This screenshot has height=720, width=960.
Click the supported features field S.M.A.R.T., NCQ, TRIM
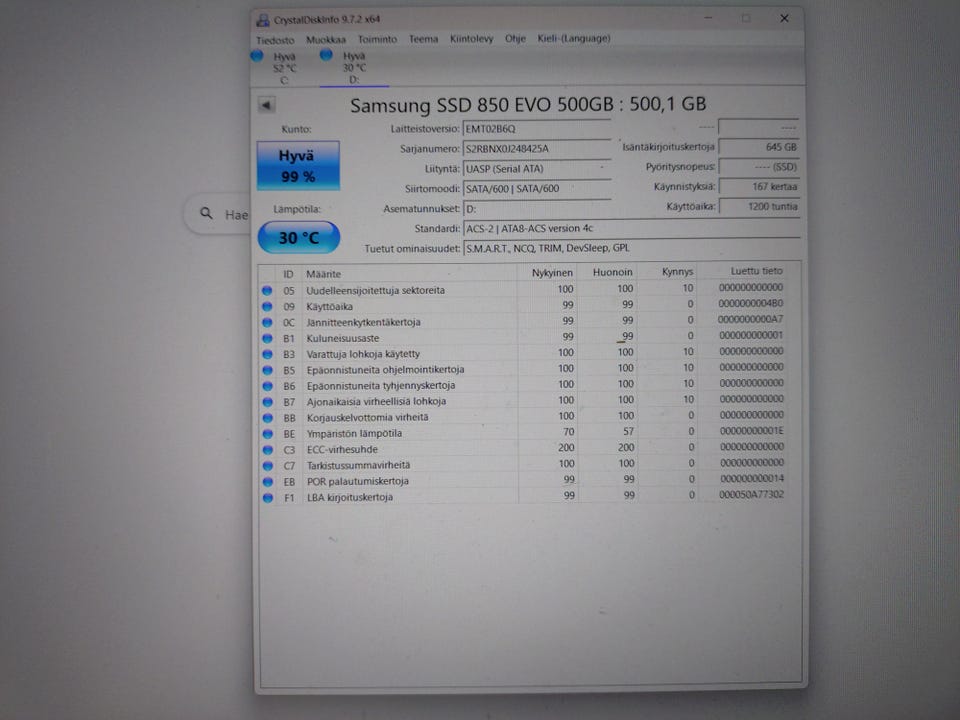[631, 248]
